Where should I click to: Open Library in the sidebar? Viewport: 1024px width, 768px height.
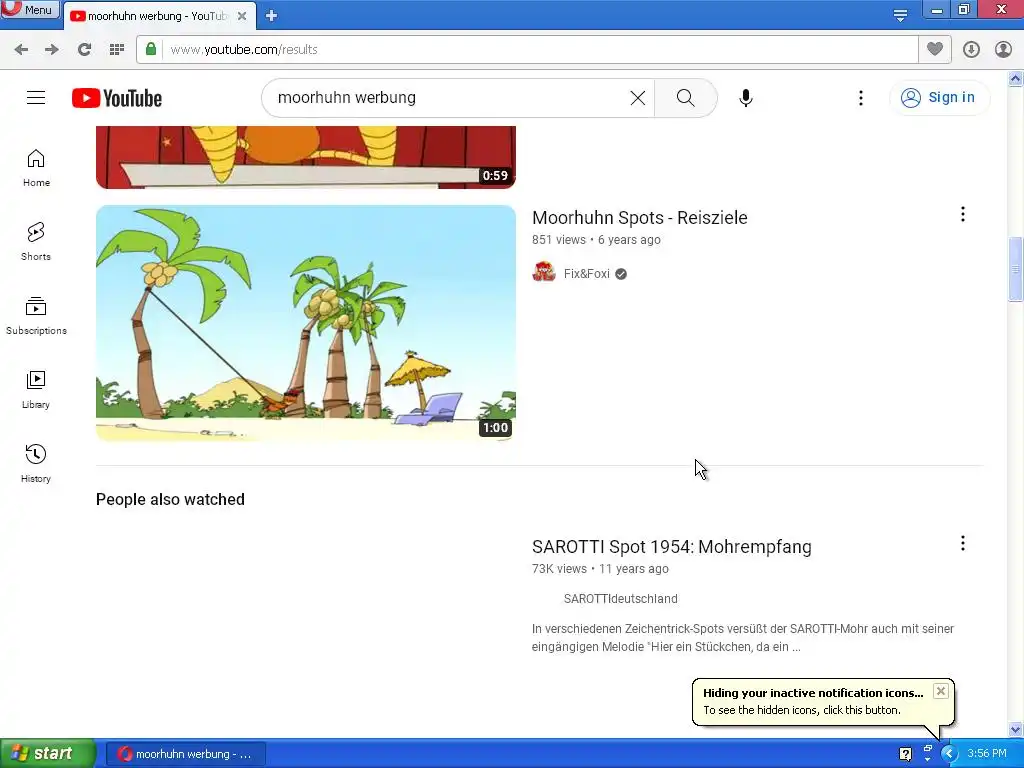(x=36, y=390)
